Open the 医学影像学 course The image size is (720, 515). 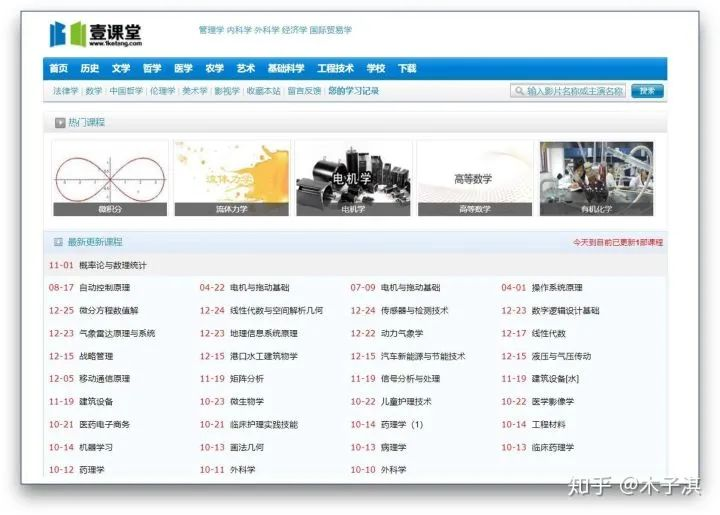[552, 402]
